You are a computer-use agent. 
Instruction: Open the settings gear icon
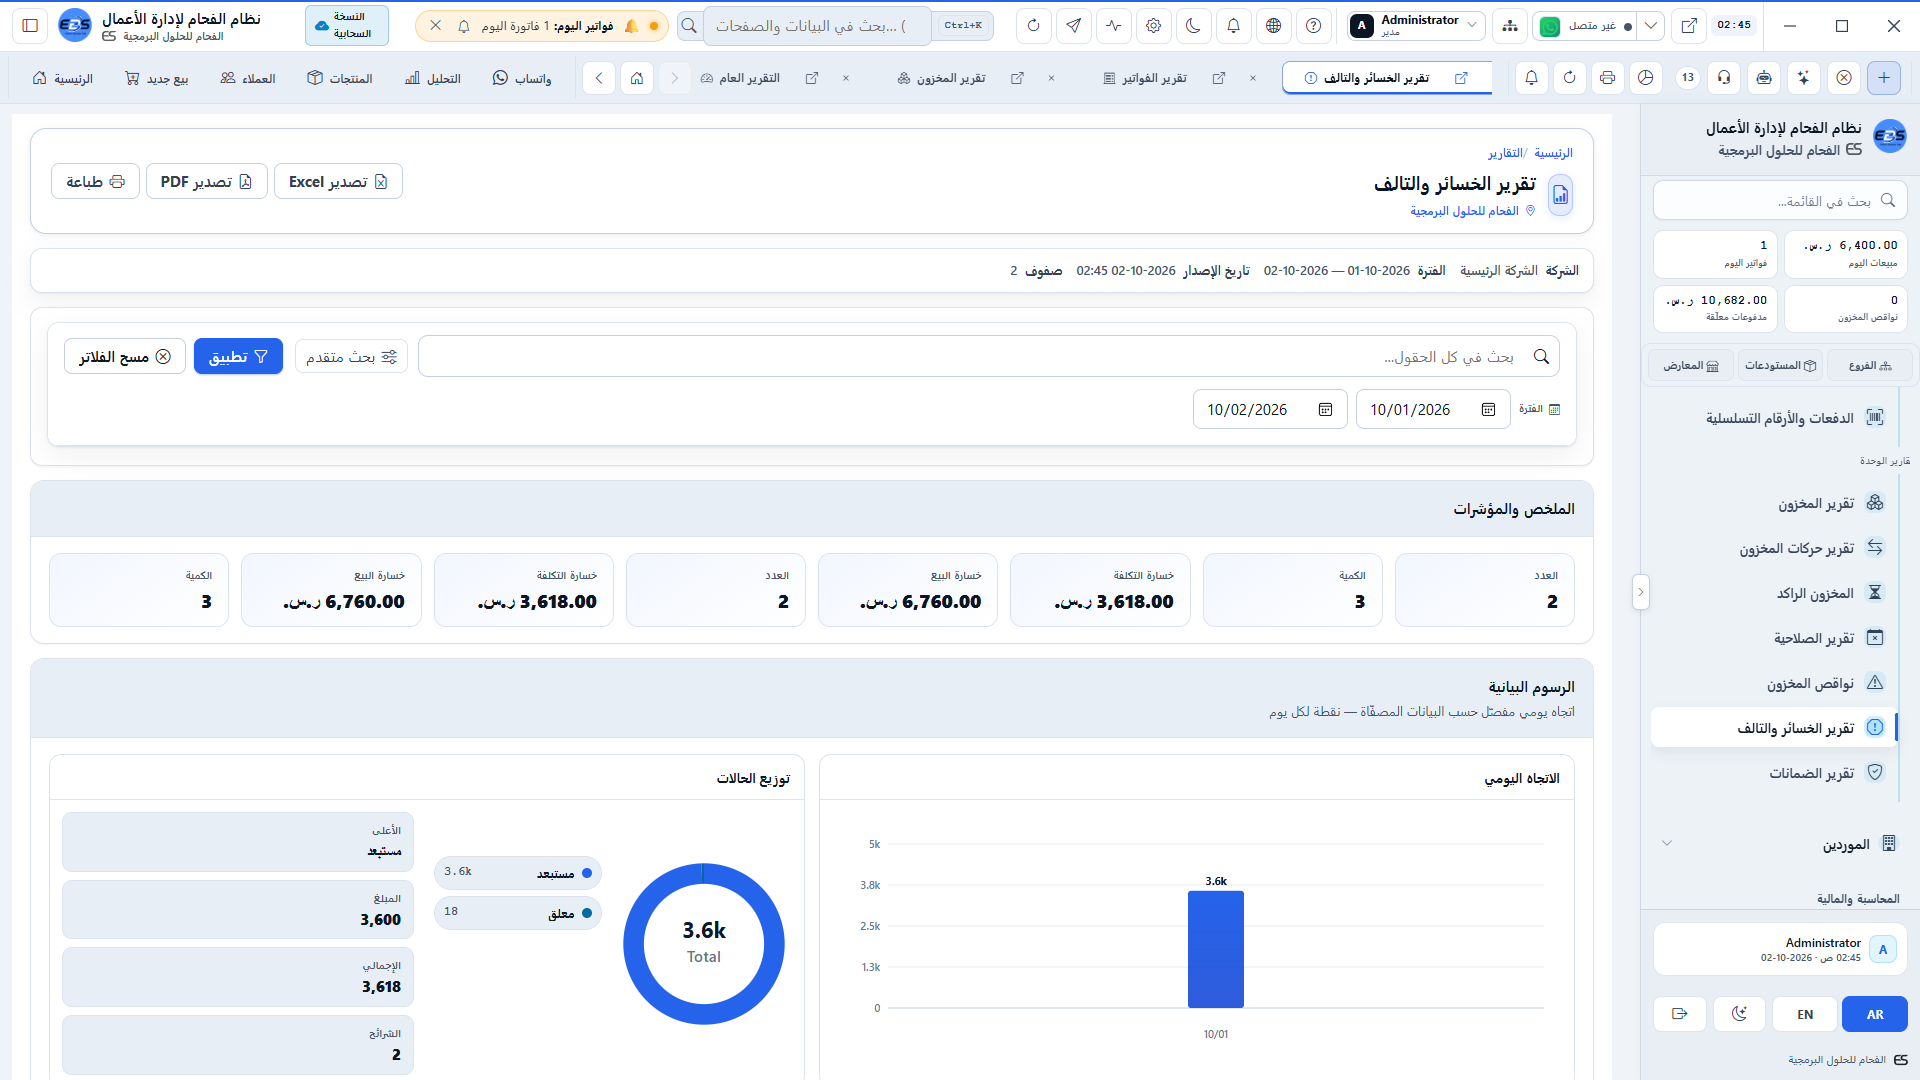(x=1154, y=26)
